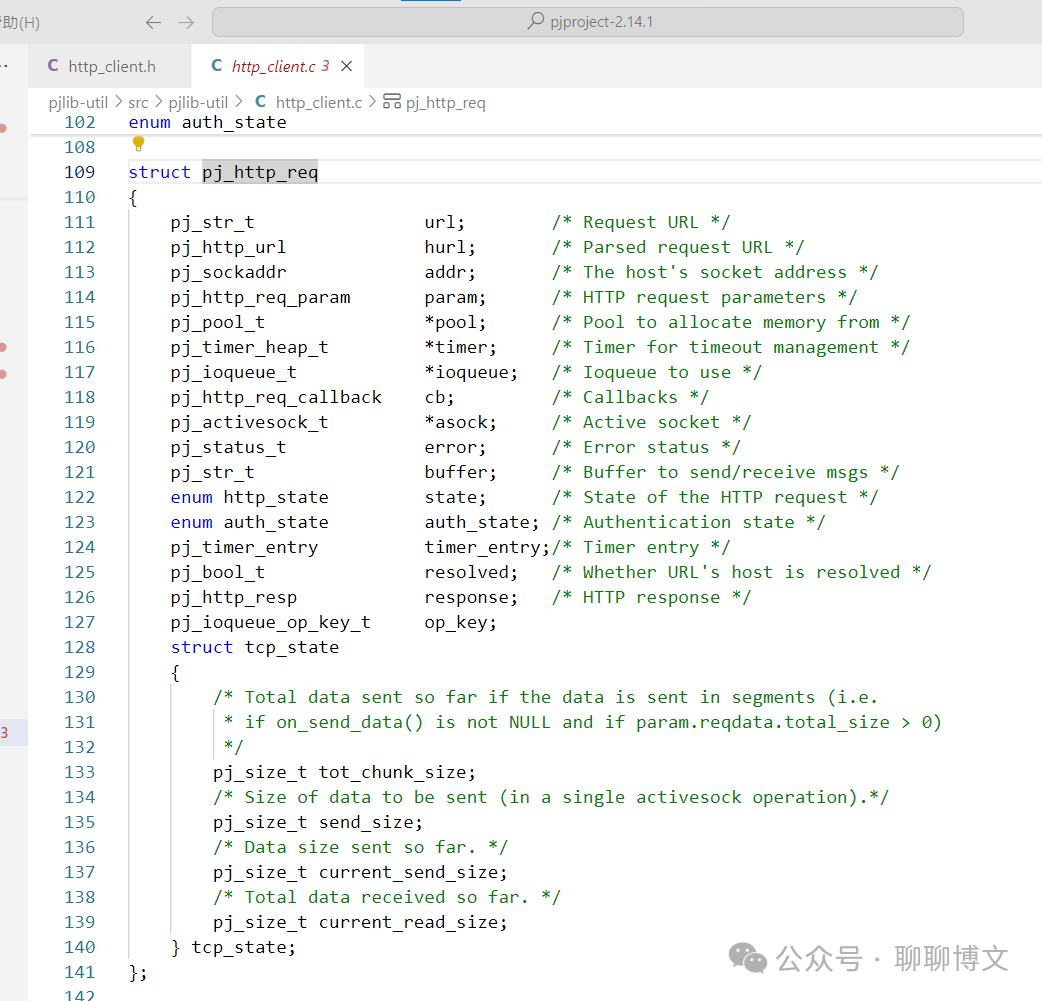Click the pj_http_req_param type
This screenshot has width=1042, height=1001.
260,297
